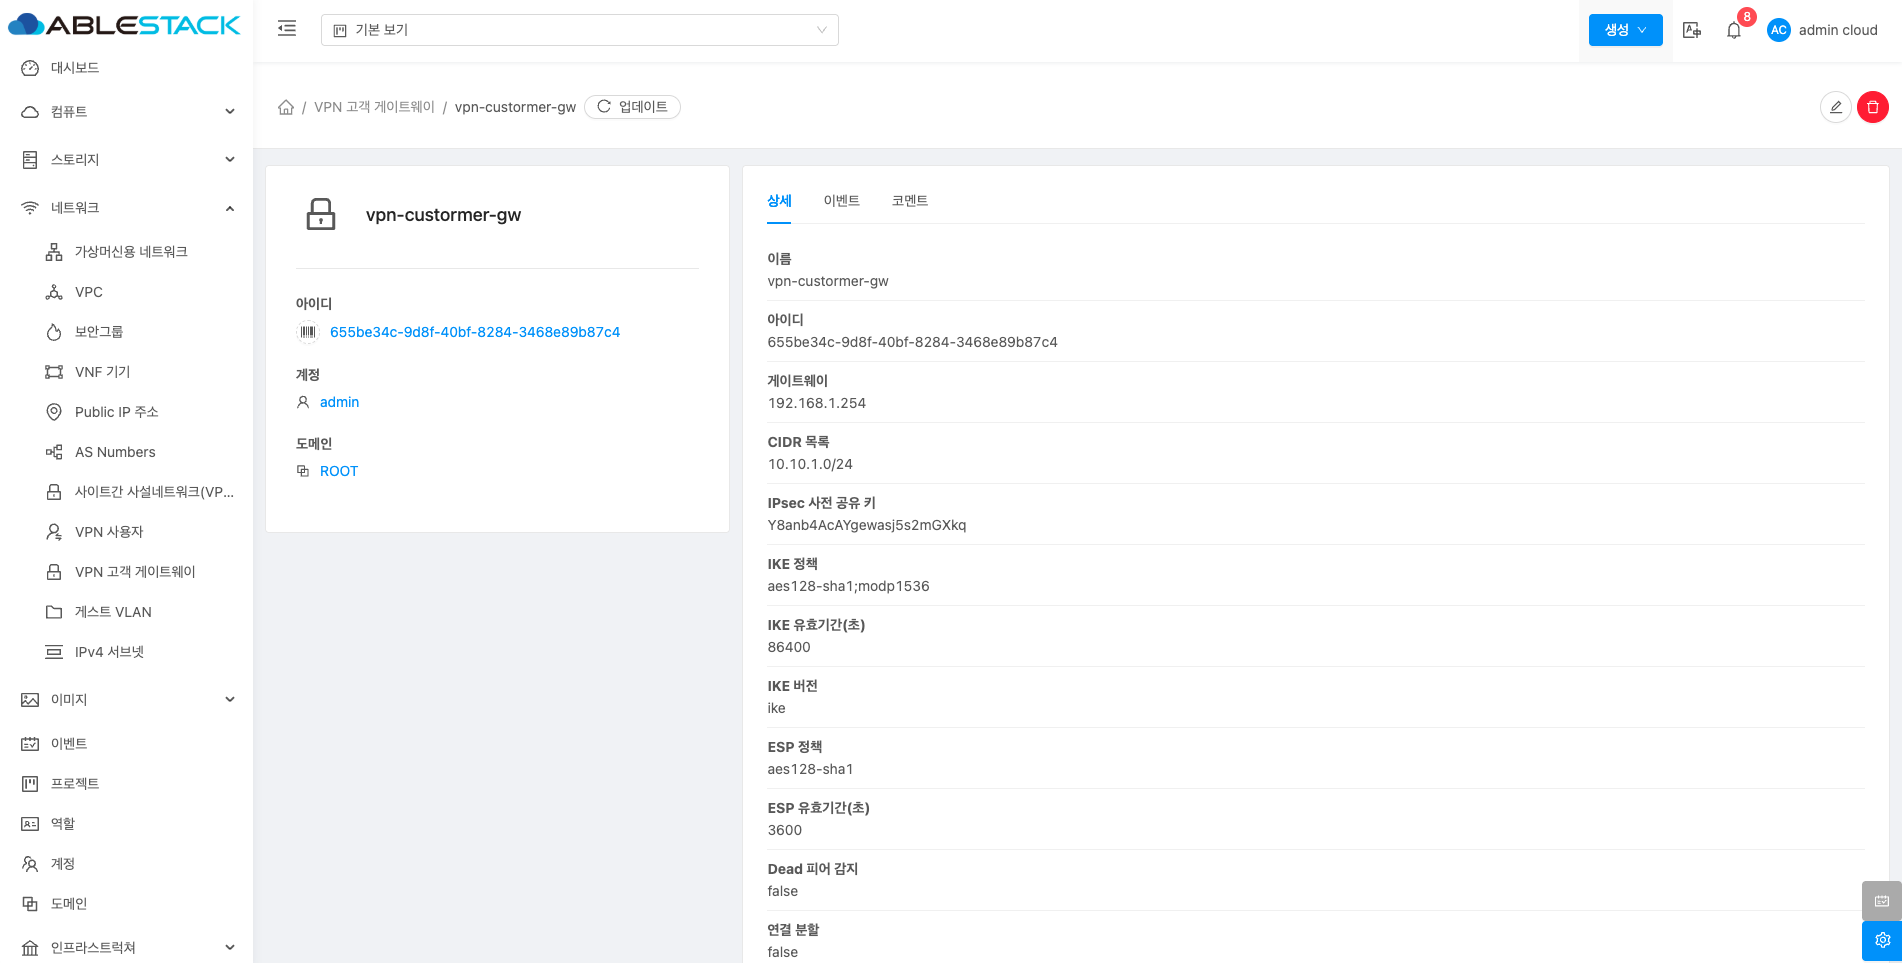
Task: Select Public IP 주소 in sidebar
Action: tap(116, 412)
